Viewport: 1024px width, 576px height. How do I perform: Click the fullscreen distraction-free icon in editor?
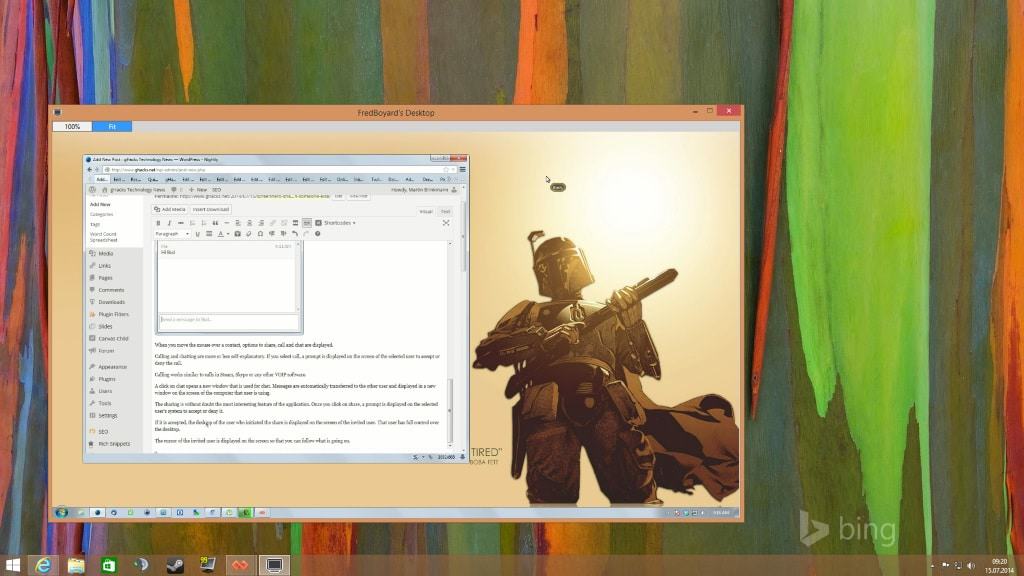pyautogui.click(x=446, y=223)
